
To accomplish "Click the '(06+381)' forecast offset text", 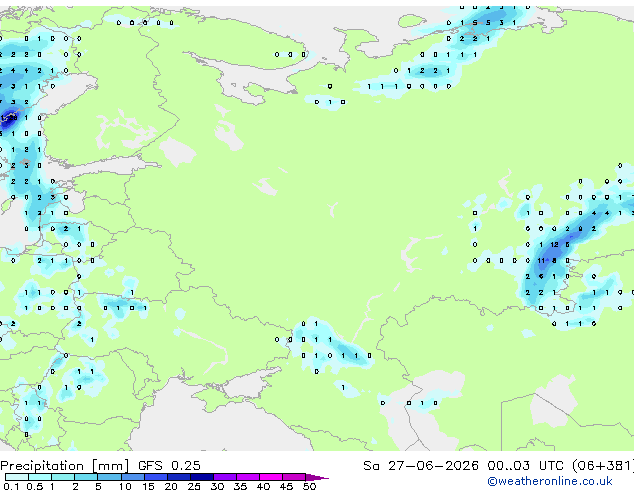I will pyautogui.click(x=603, y=466).
